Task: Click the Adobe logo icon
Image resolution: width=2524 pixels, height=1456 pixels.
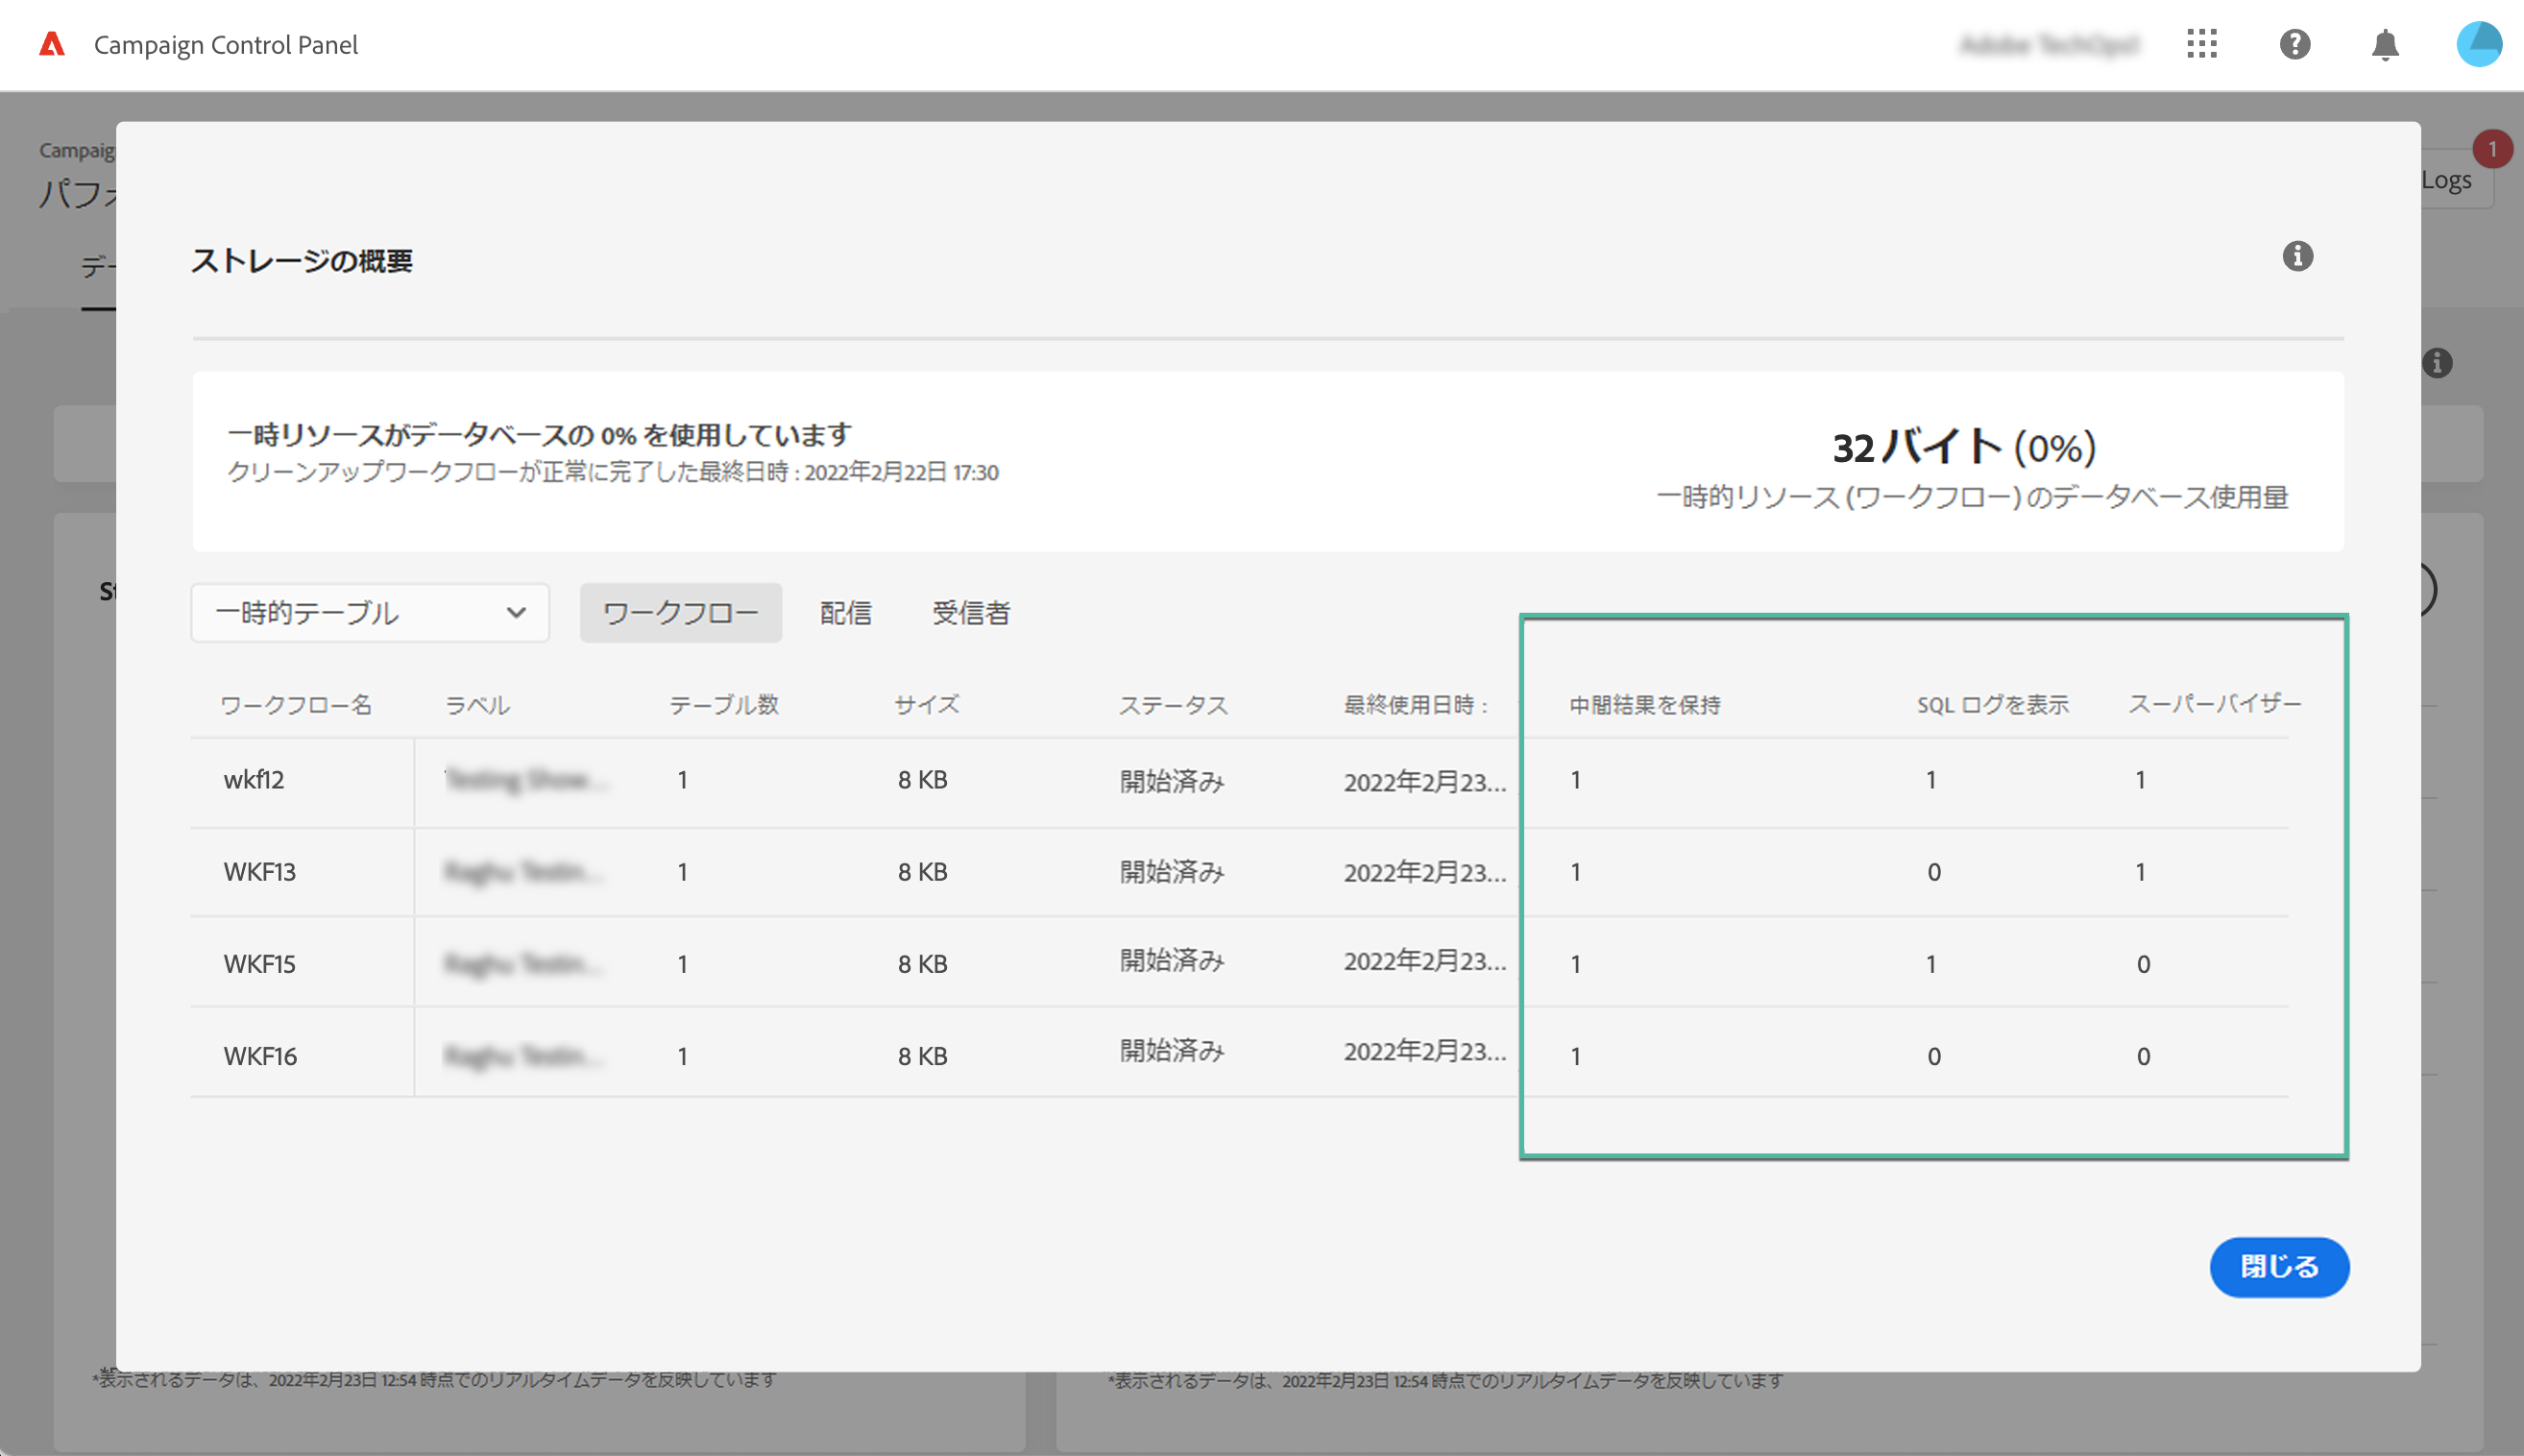Action: pos(52,44)
